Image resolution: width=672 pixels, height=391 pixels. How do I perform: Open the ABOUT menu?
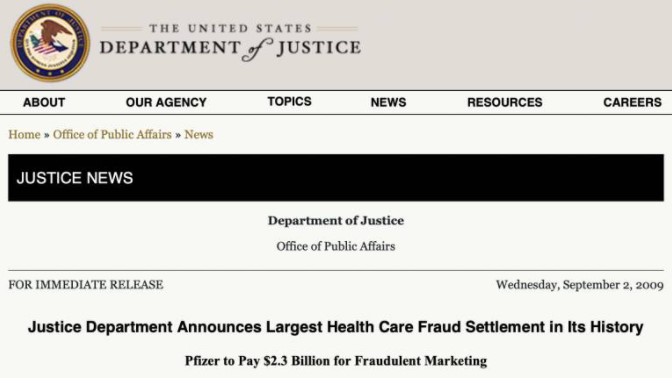click(x=44, y=102)
